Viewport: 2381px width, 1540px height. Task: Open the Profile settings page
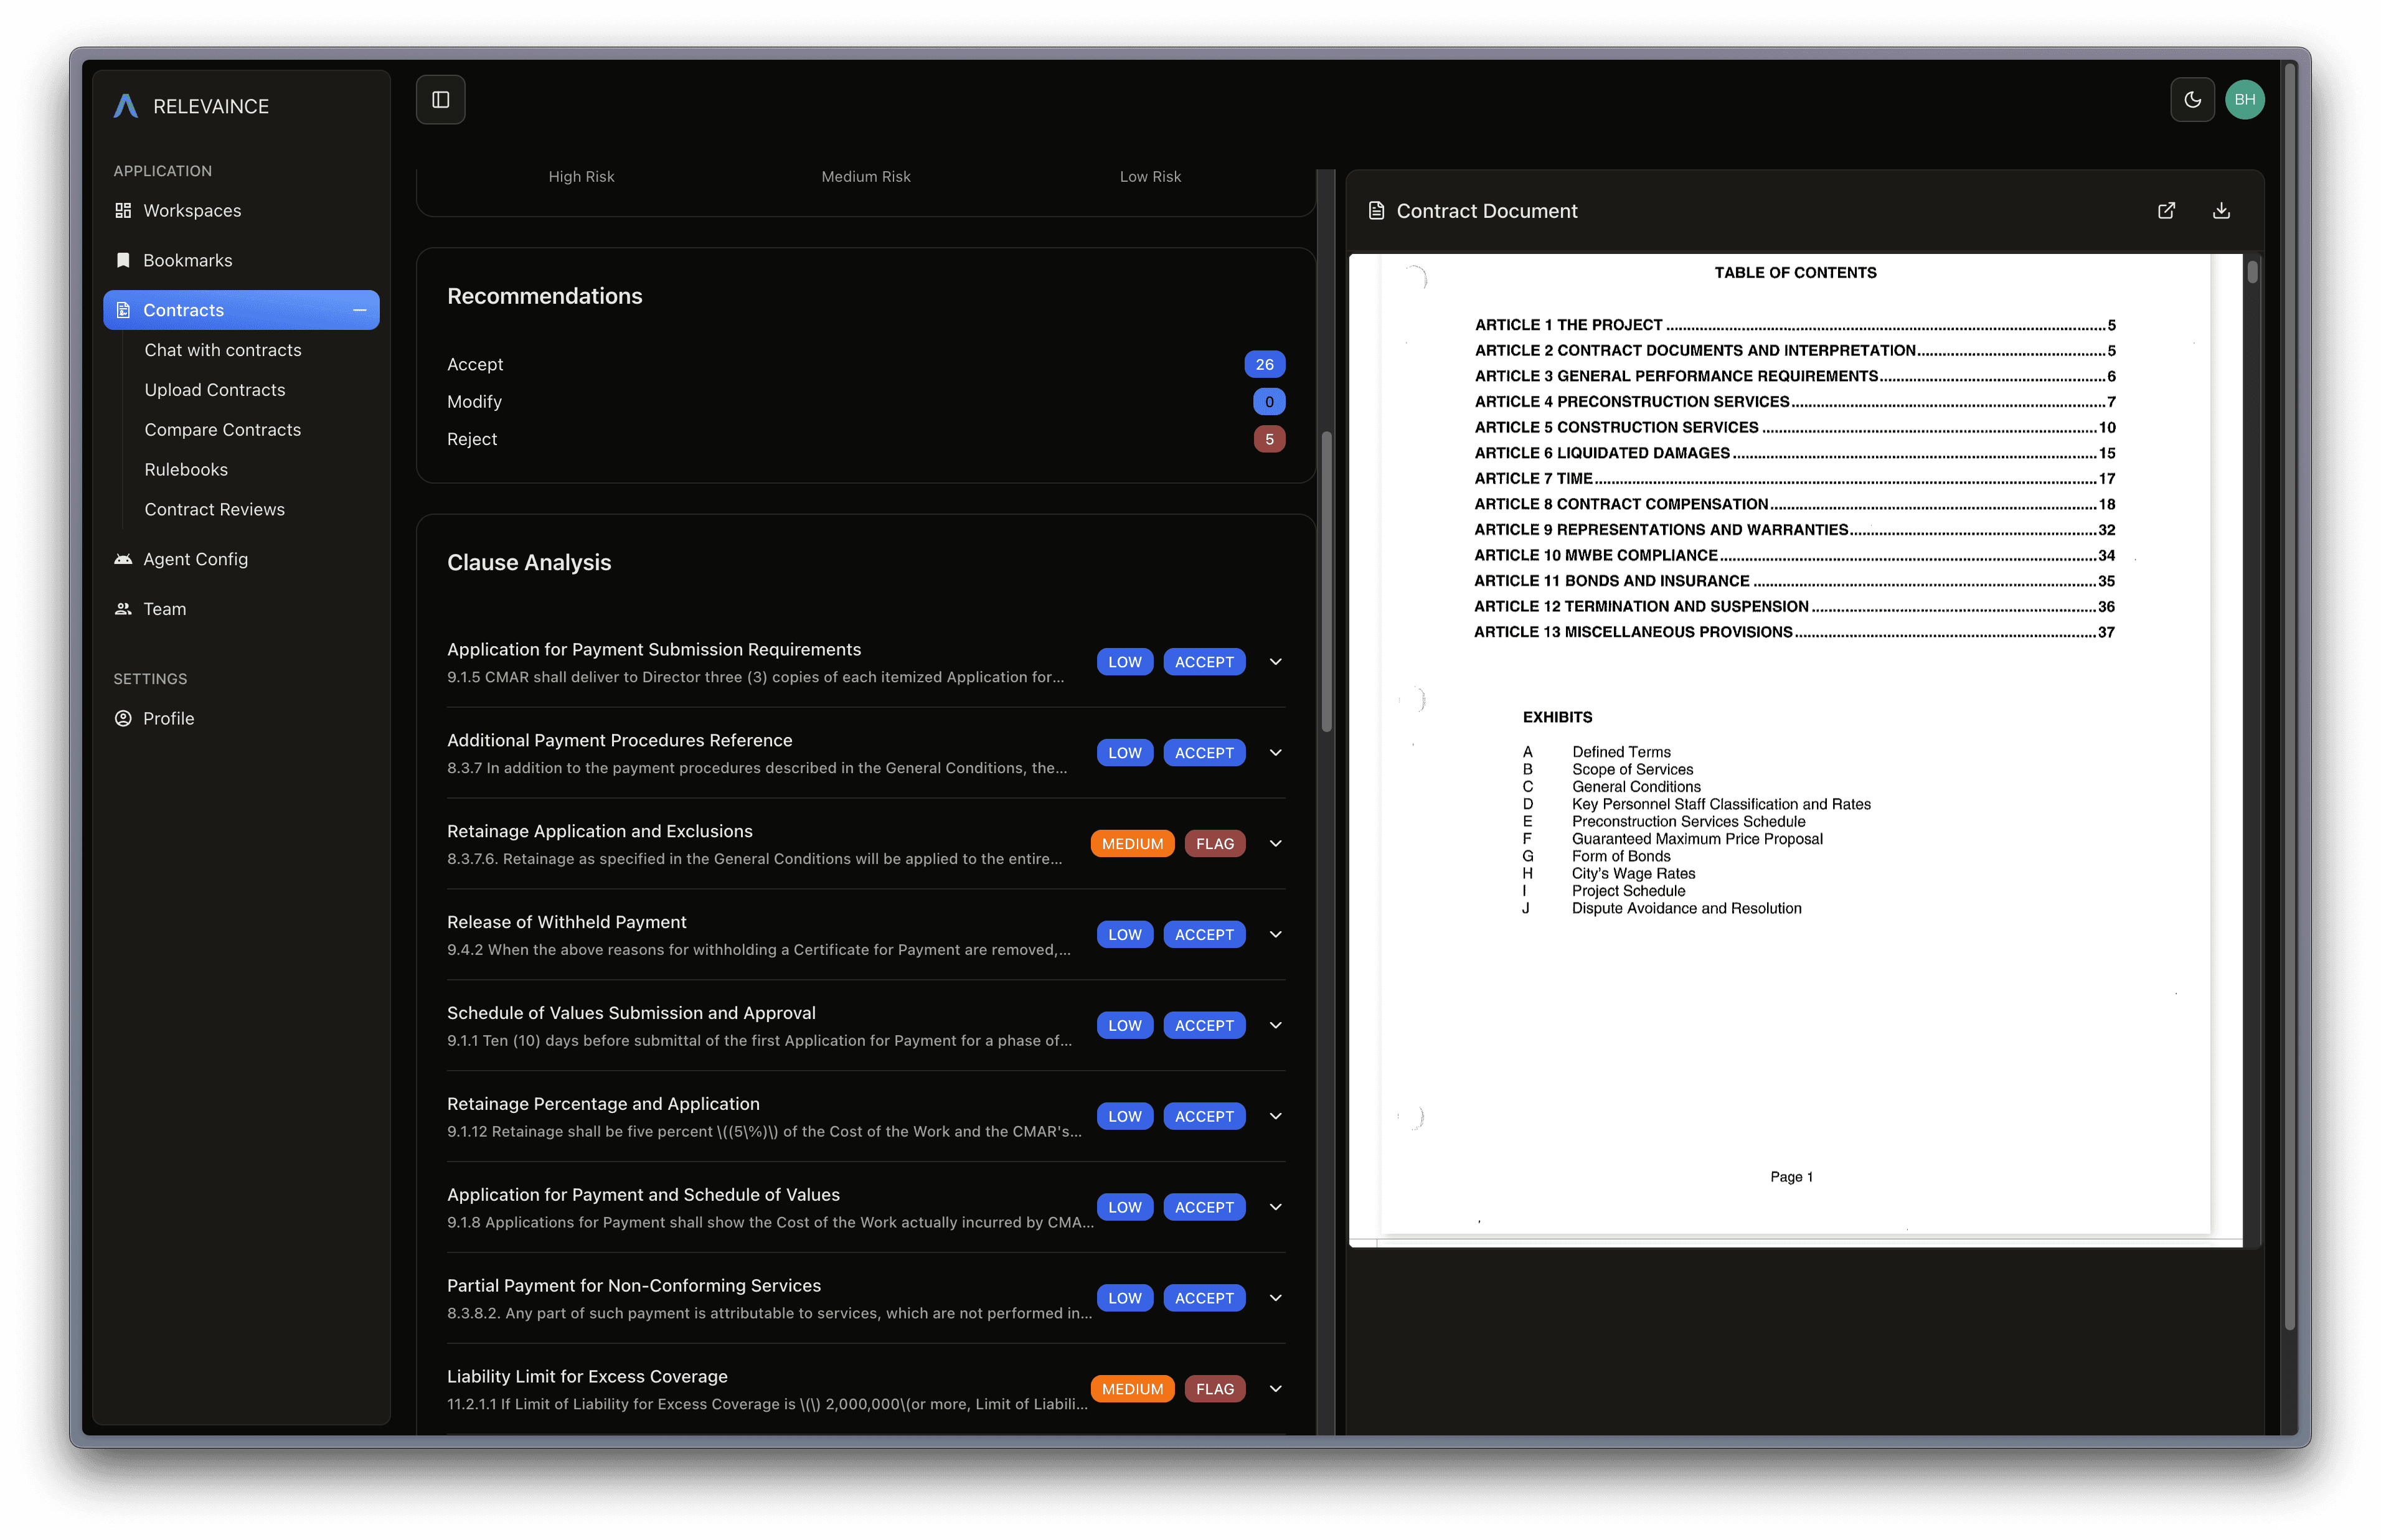coord(168,719)
